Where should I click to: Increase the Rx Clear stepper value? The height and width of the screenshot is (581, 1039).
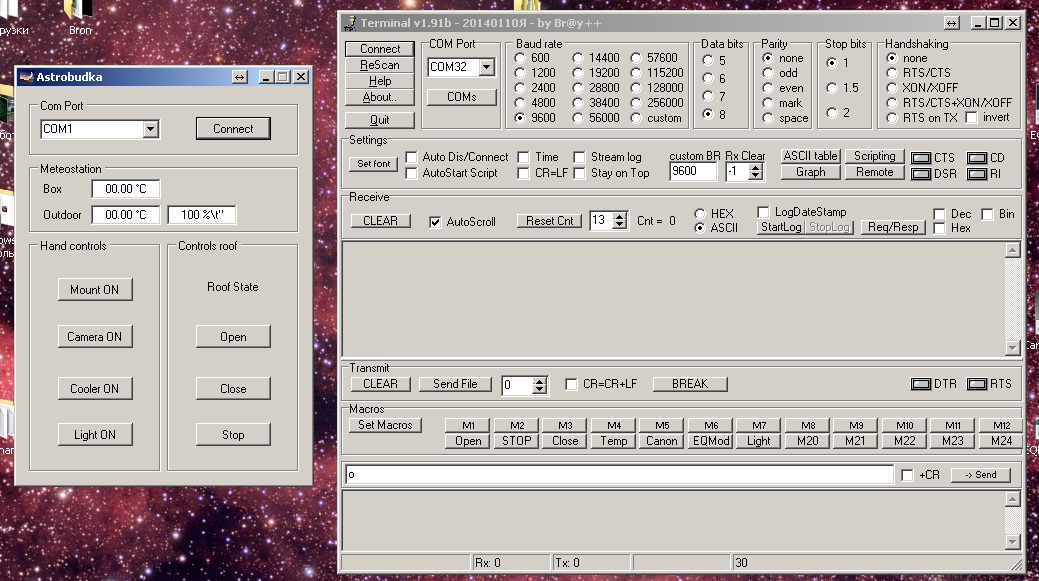755,167
